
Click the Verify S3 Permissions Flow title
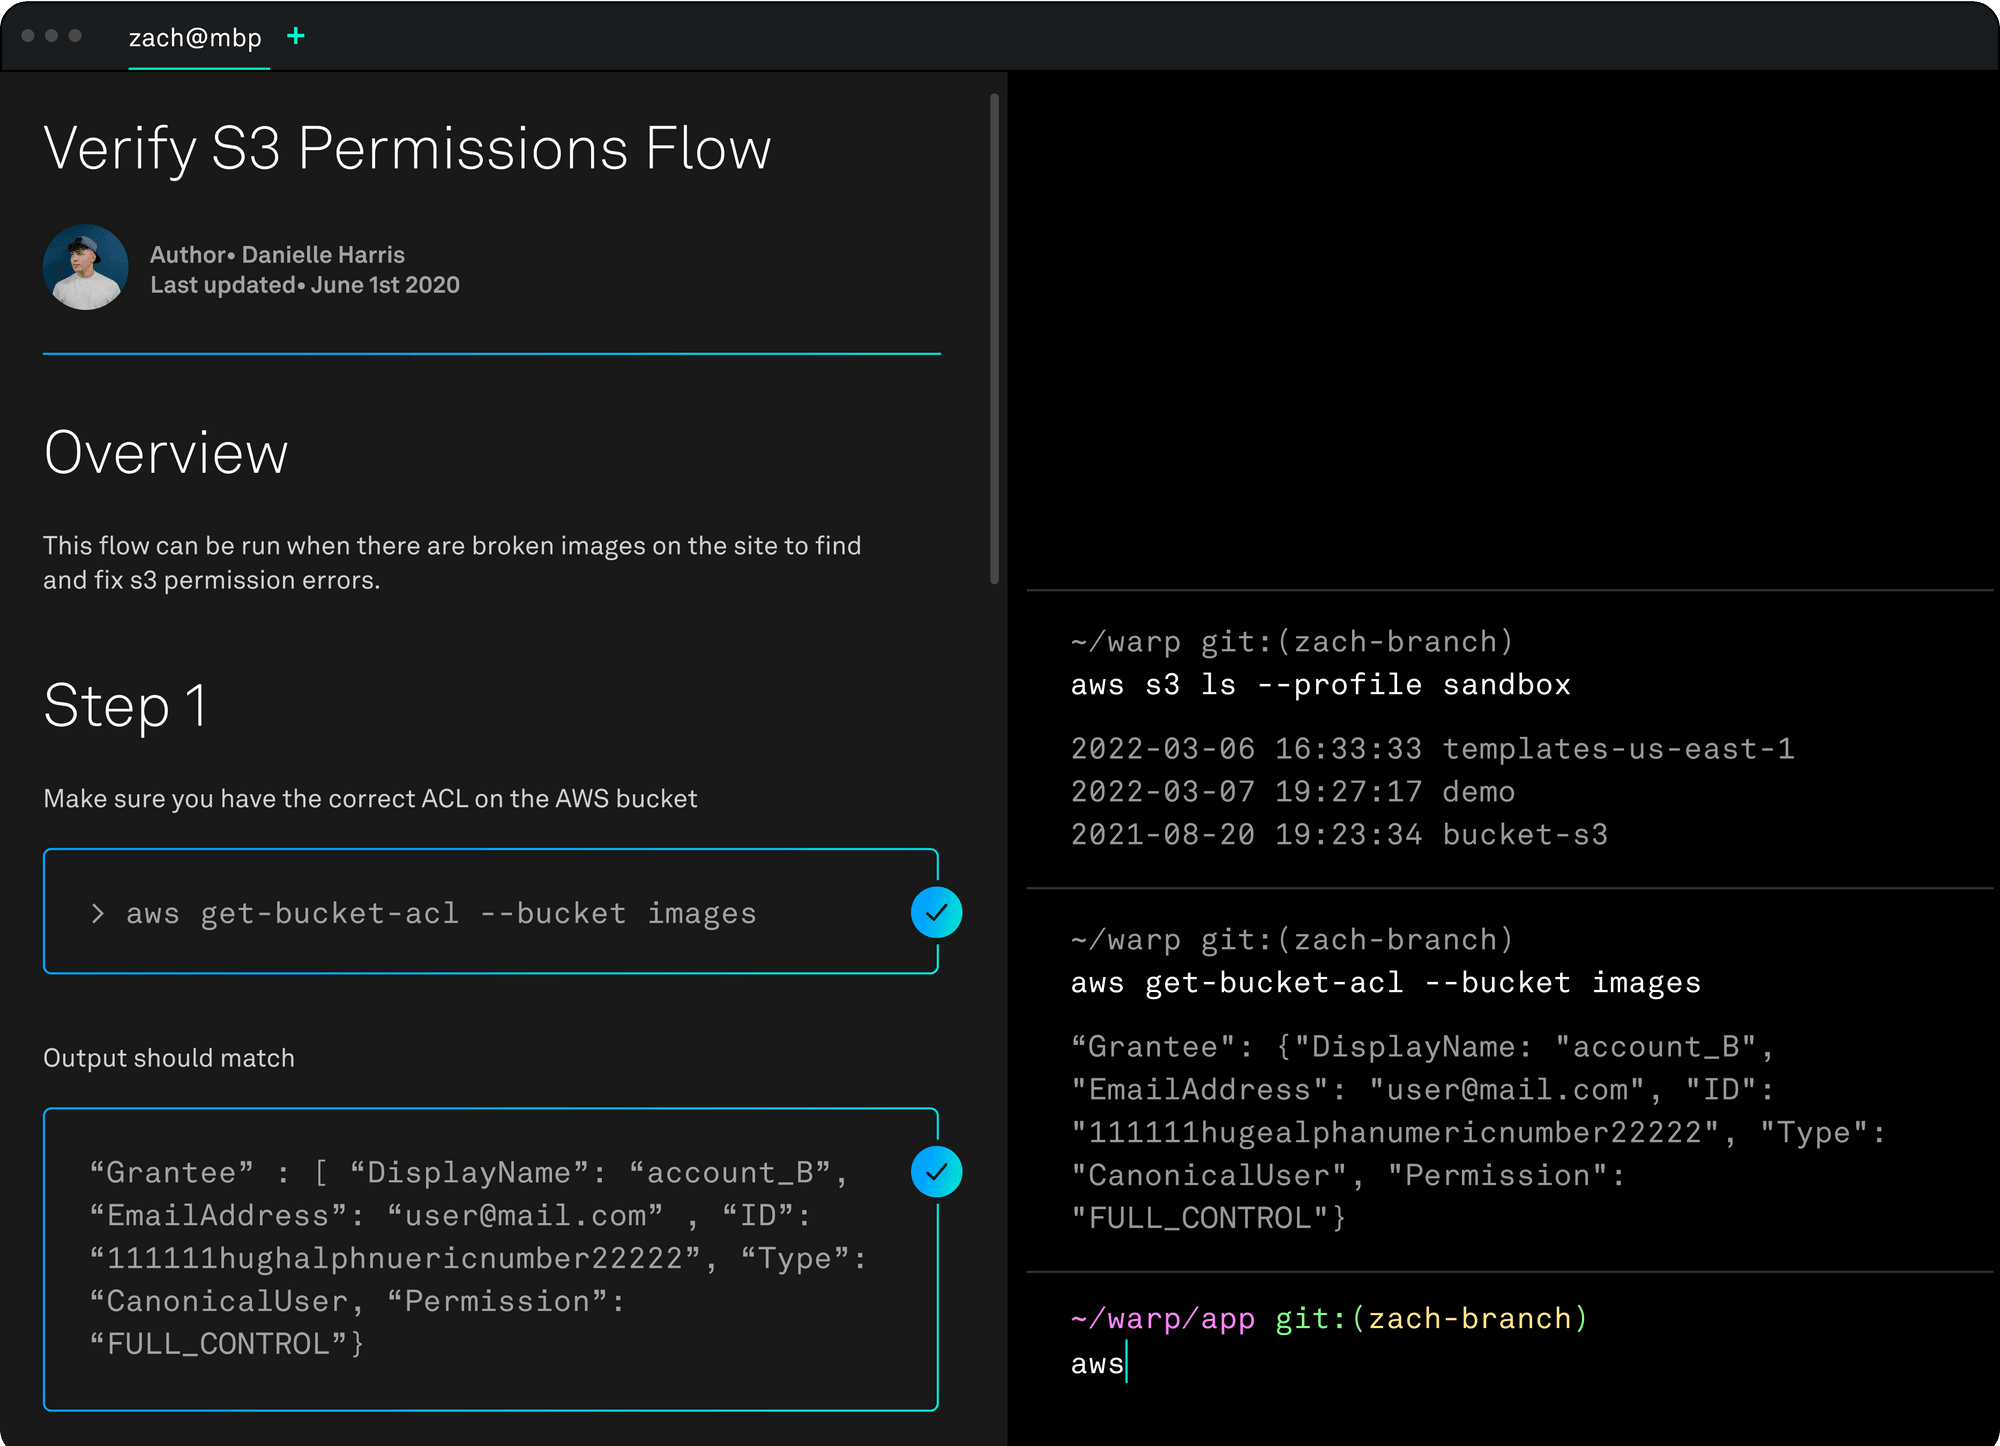(407, 147)
